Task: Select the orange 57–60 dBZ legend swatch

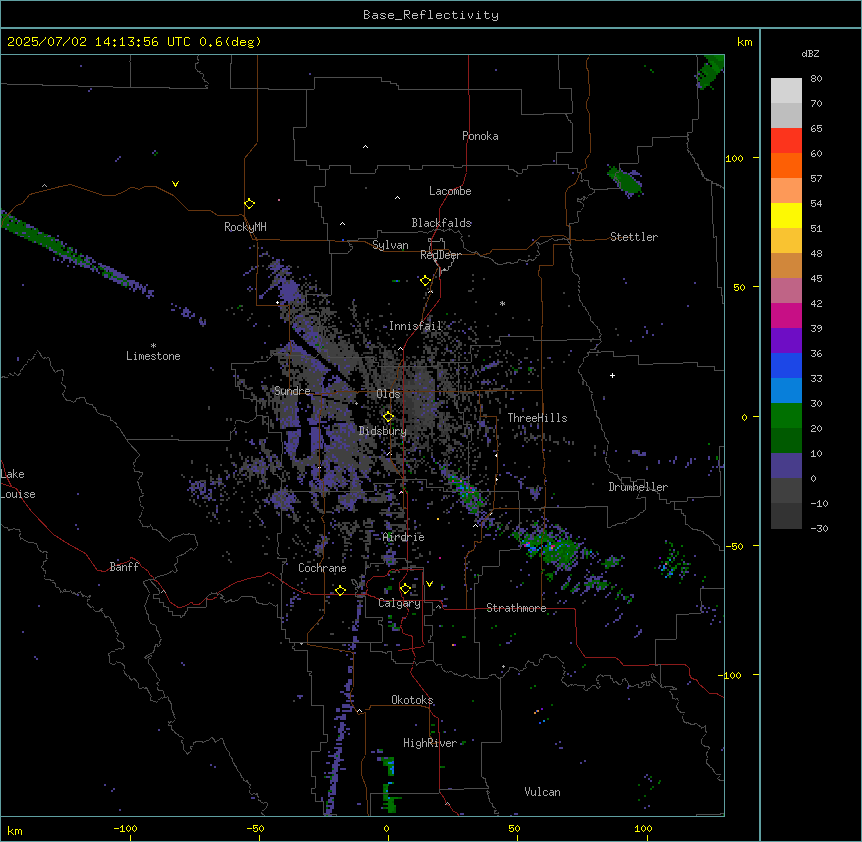Action: (786, 165)
